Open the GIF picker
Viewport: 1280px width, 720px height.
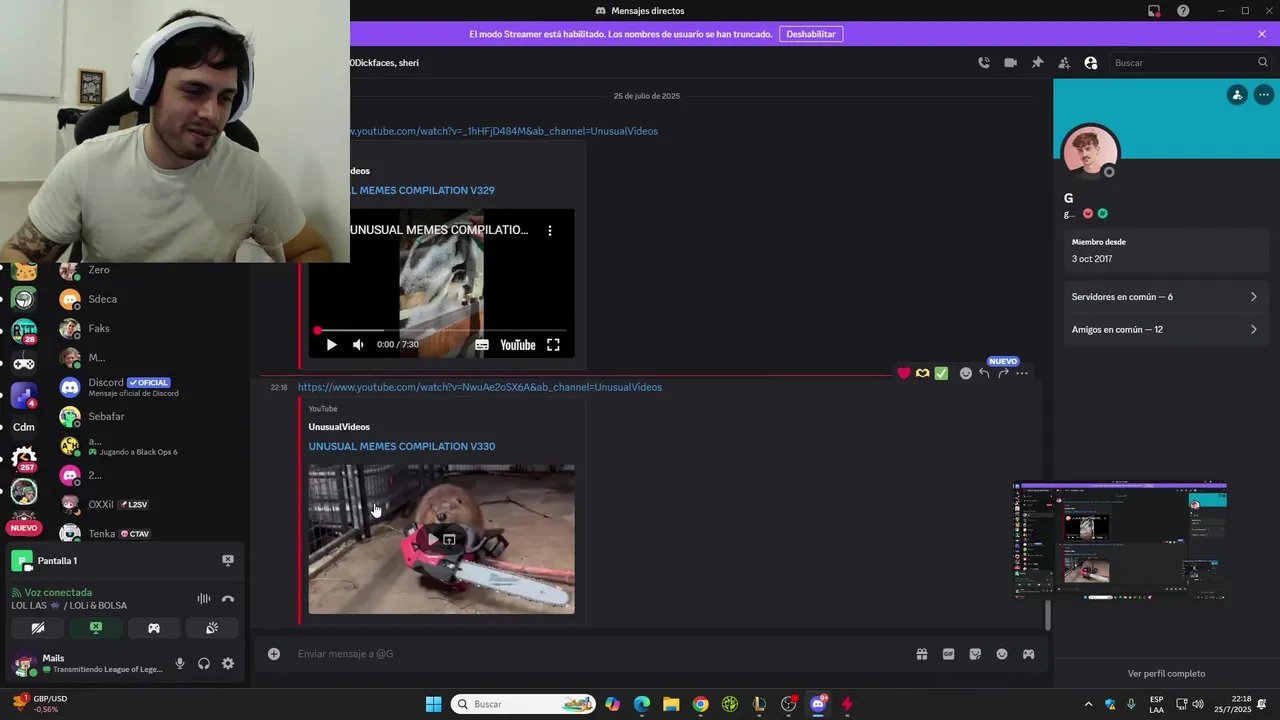948,654
